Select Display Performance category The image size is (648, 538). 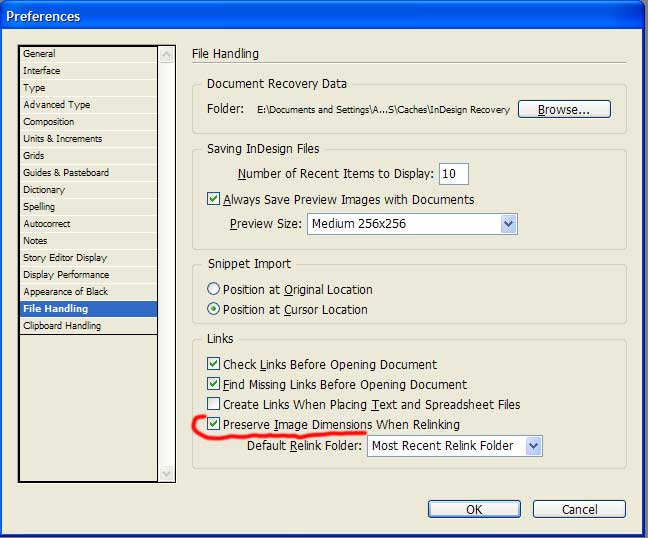pyautogui.click(x=88, y=274)
